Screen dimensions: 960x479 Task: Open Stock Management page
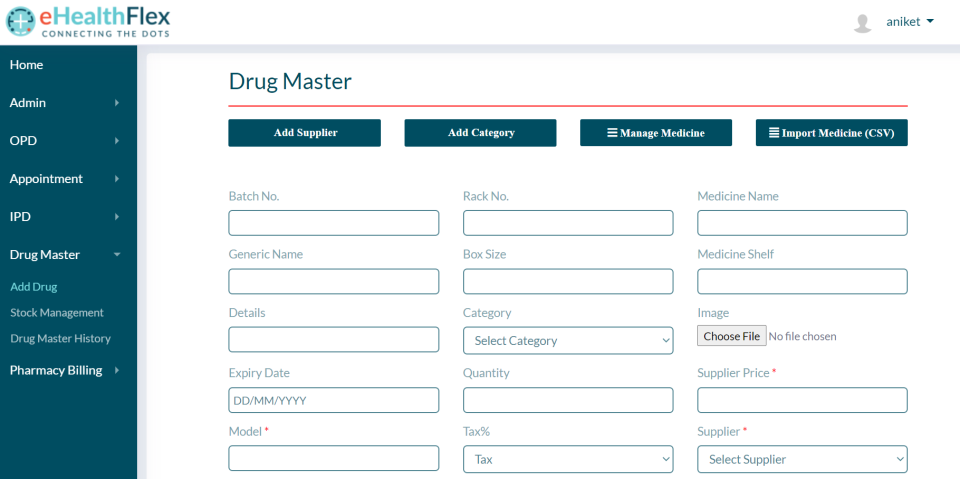[x=57, y=313]
